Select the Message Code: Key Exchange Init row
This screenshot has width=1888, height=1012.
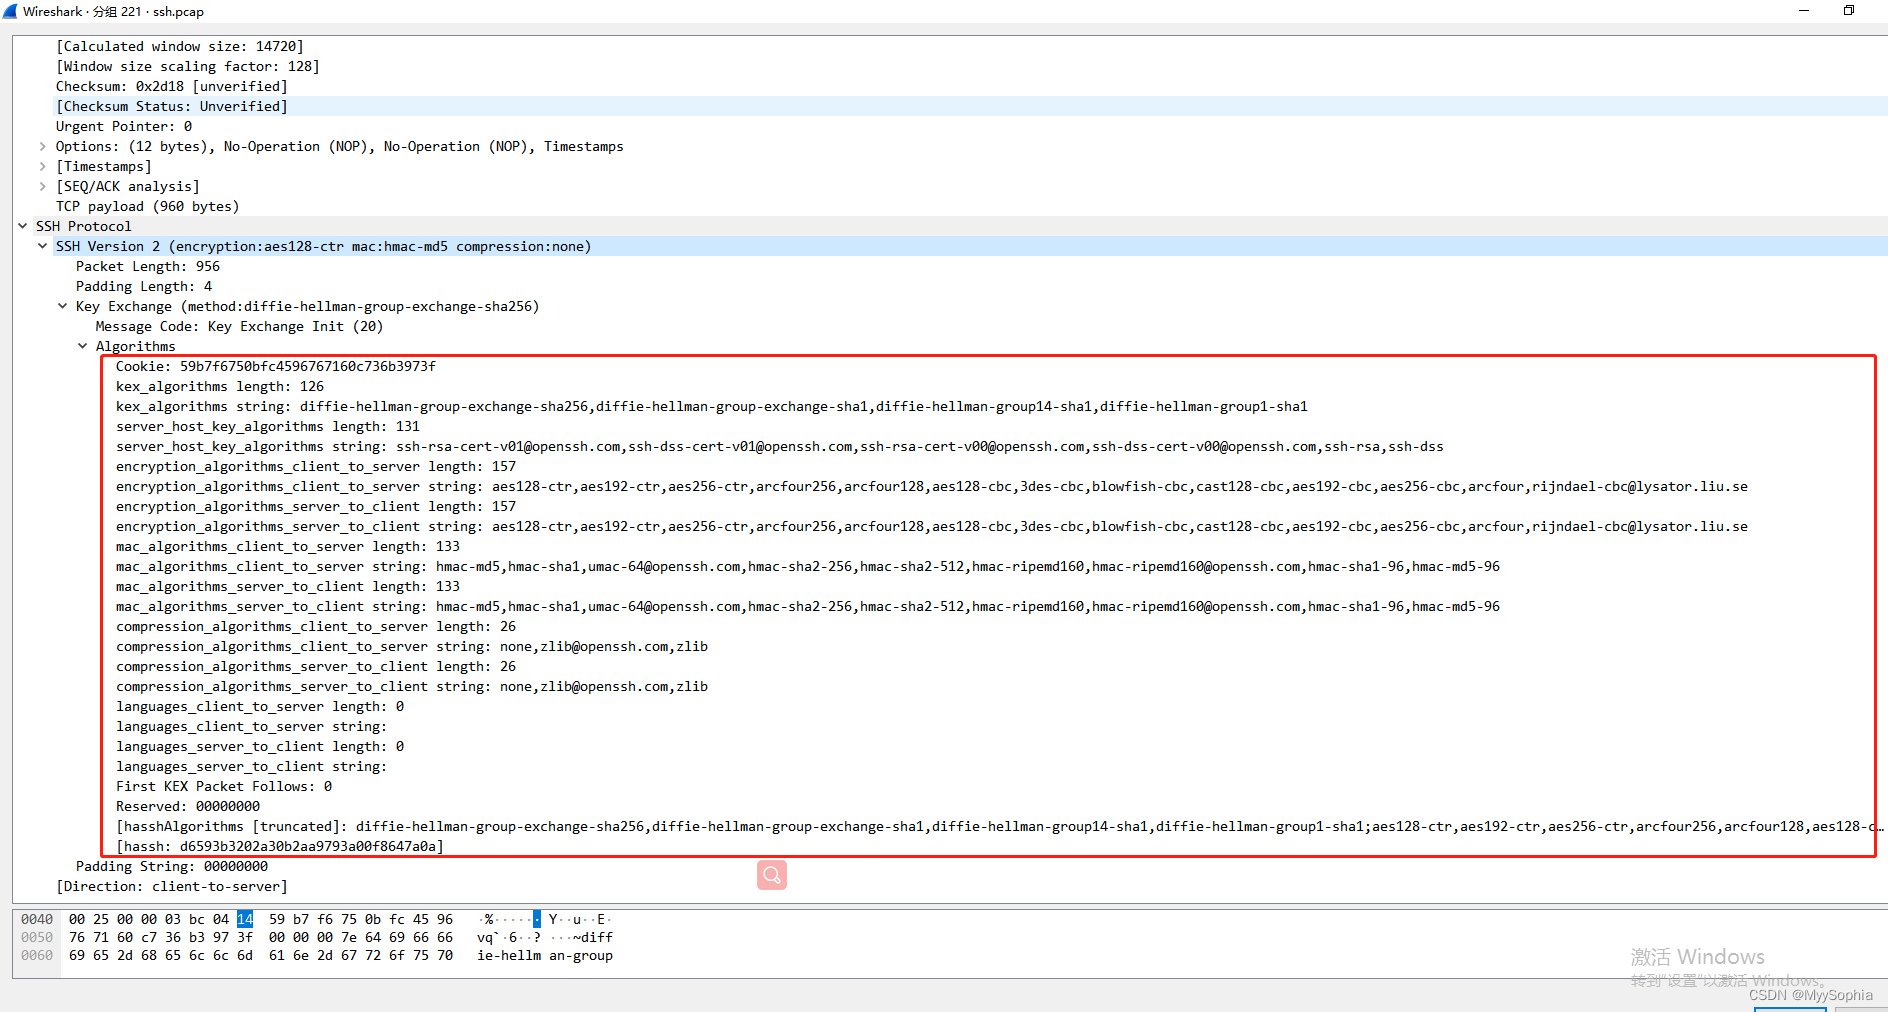coord(239,326)
